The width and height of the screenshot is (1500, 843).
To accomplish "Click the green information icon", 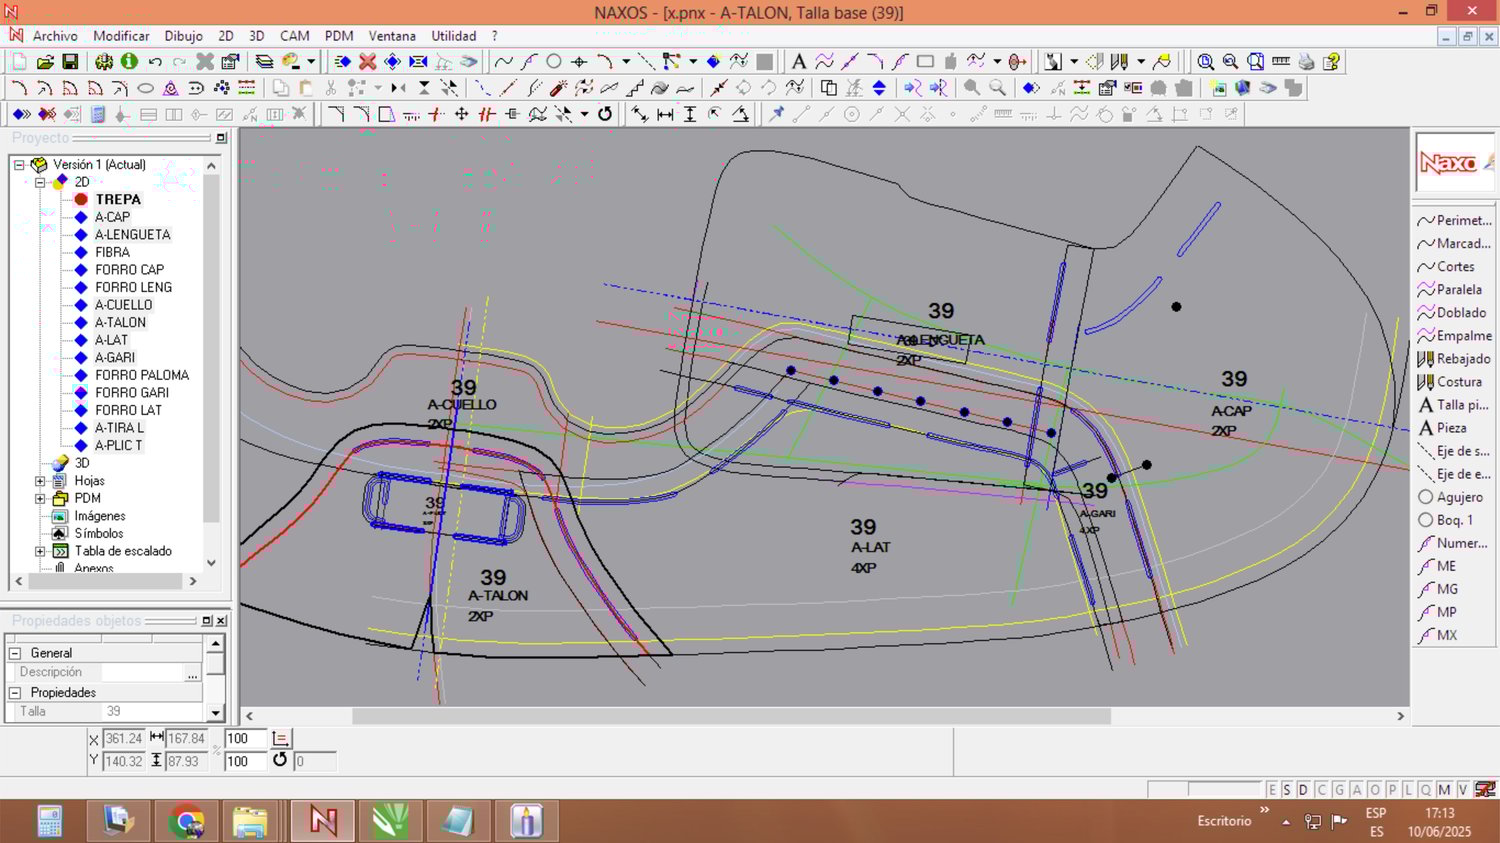I will pyautogui.click(x=129, y=62).
